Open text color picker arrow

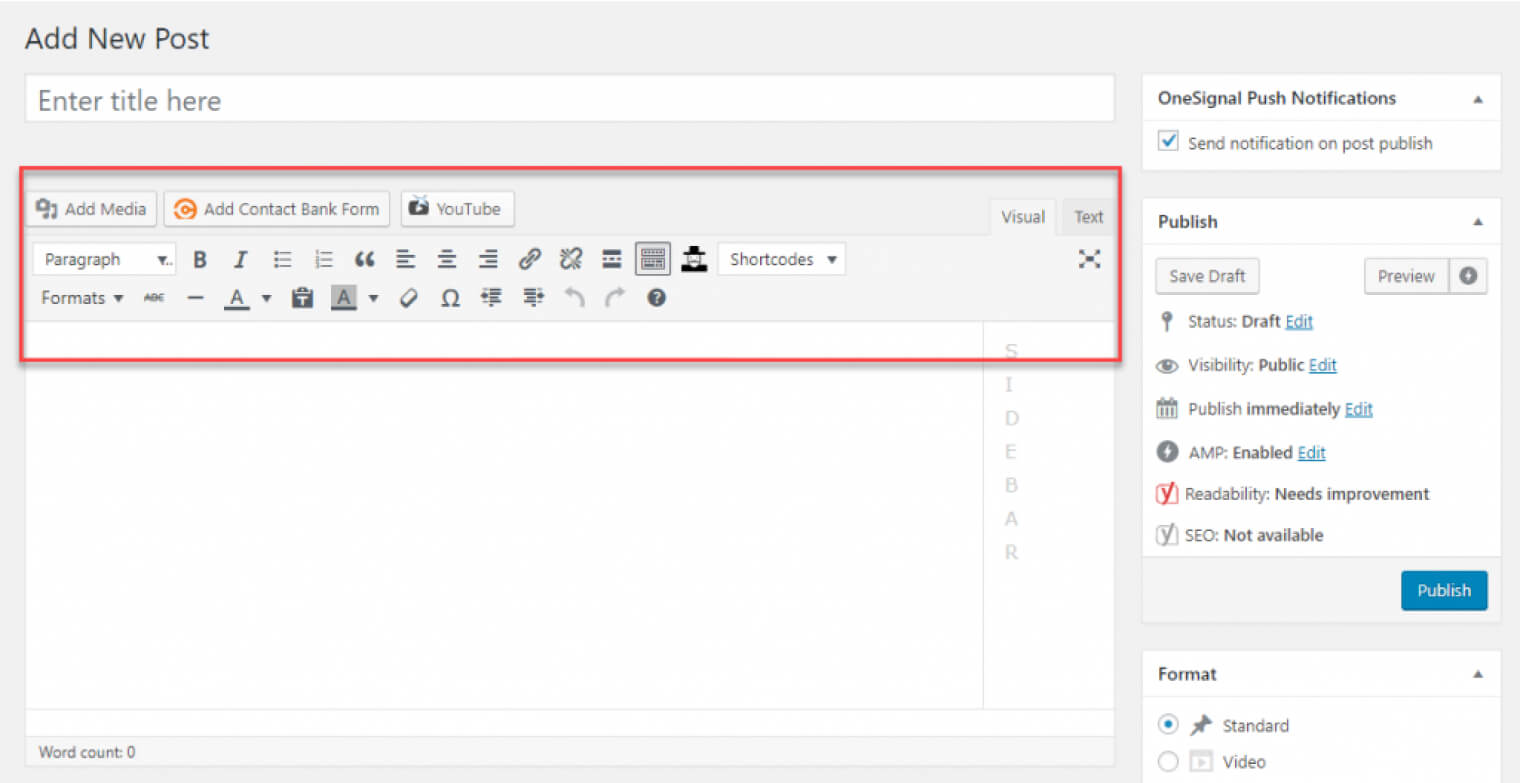coord(266,298)
